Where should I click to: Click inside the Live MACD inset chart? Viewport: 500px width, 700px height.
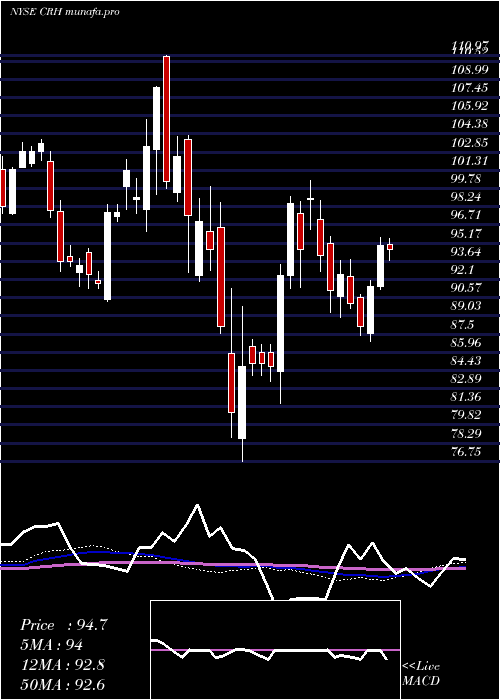click(x=275, y=650)
